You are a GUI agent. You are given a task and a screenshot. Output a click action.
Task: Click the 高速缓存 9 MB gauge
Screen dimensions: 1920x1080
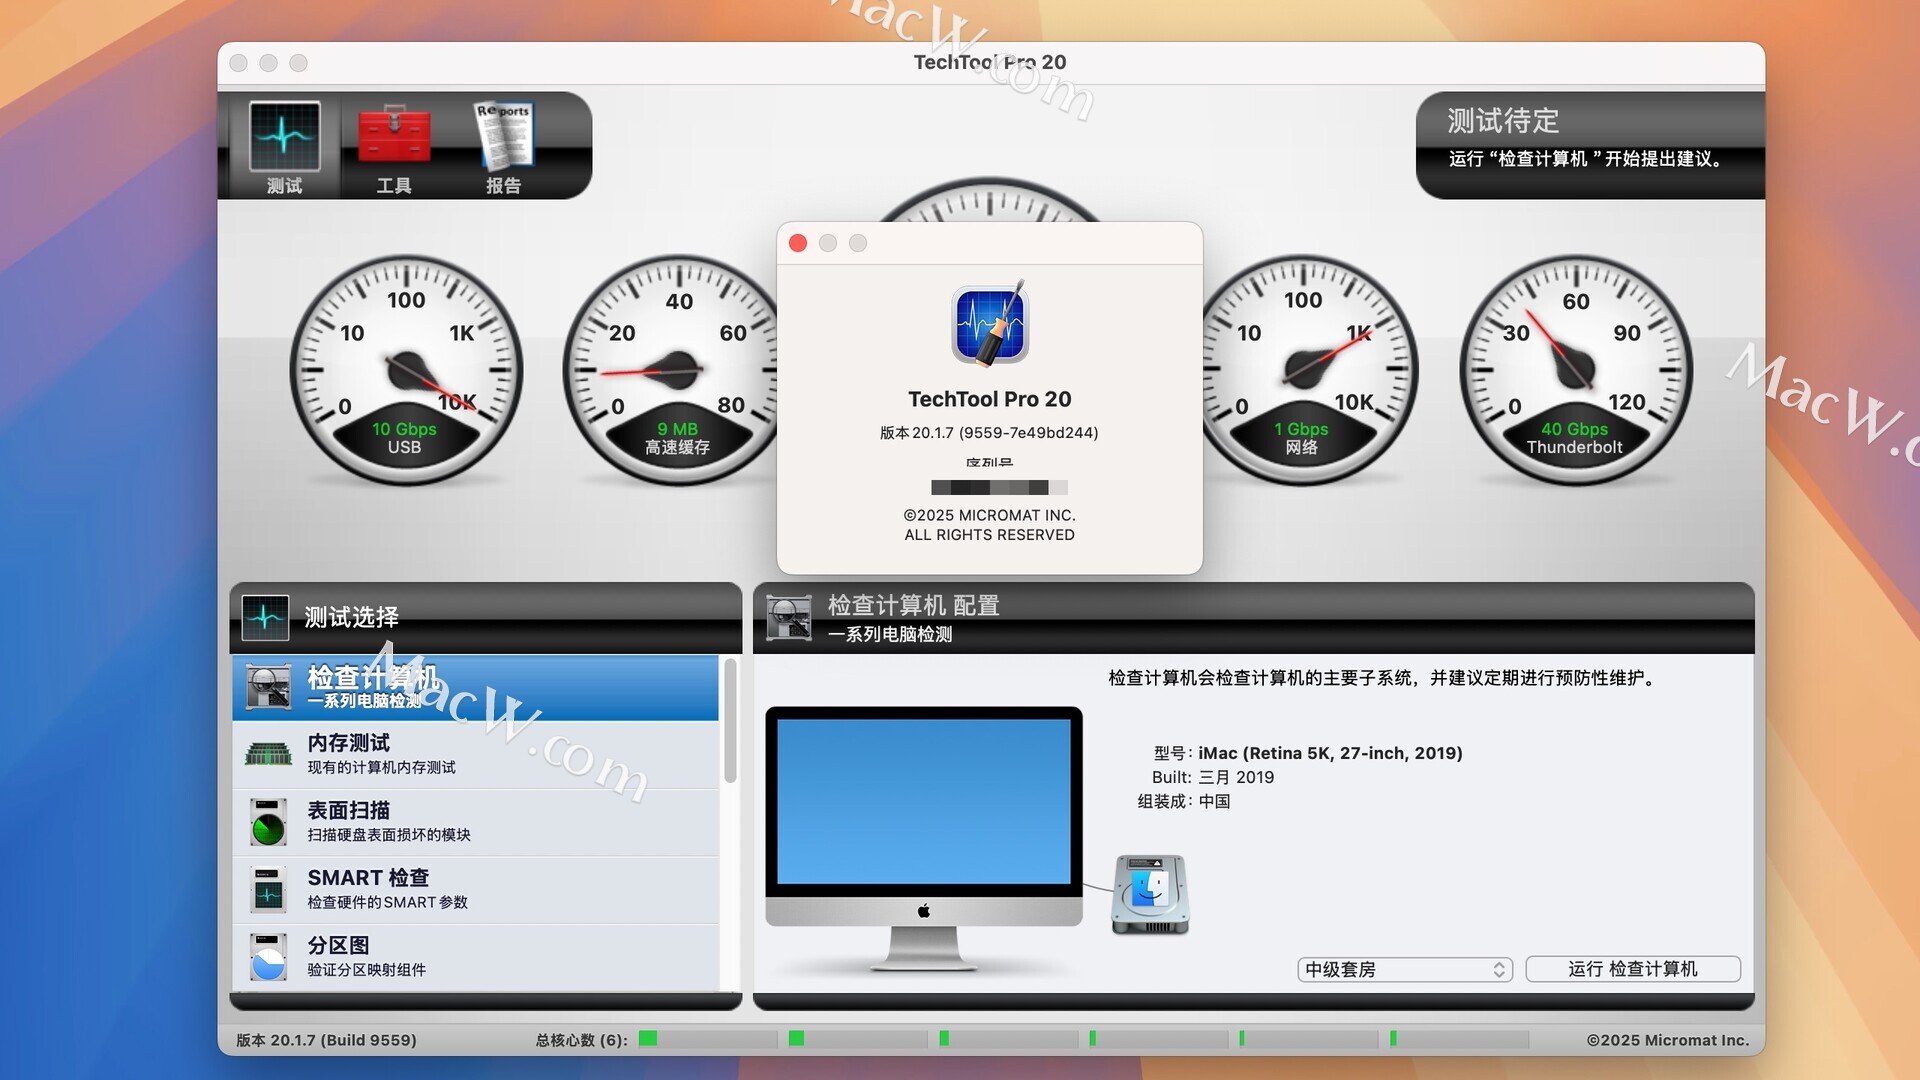pos(672,370)
